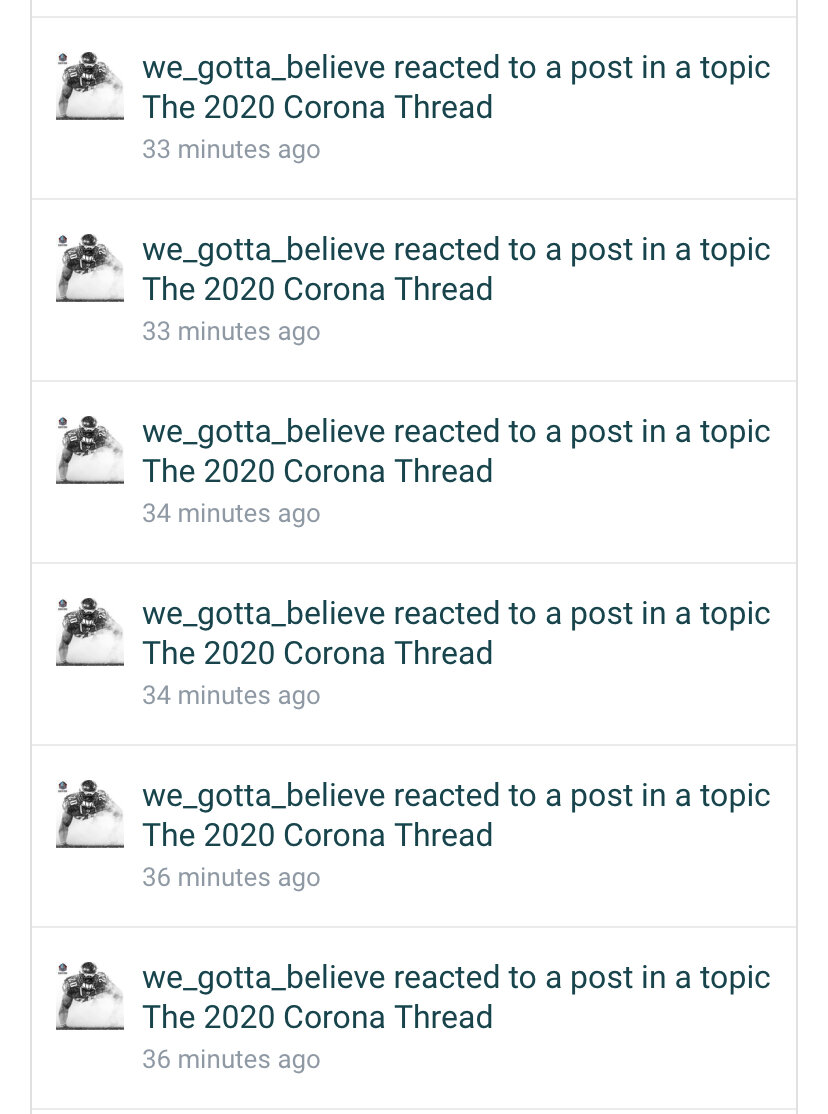
Task: Click the we_gotta_believe username in the bottom entry
Action: (263, 978)
